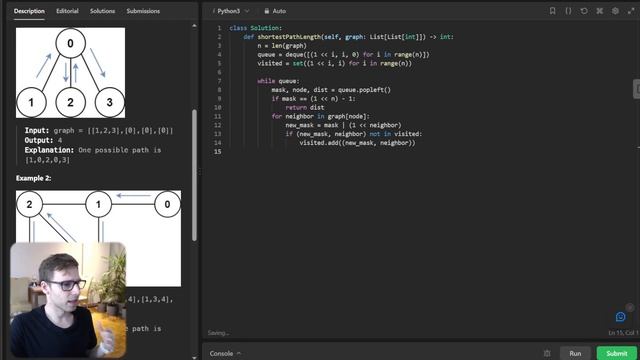Click the scroll-up arrow in description panel
This screenshot has height=360, width=640.
194,26
